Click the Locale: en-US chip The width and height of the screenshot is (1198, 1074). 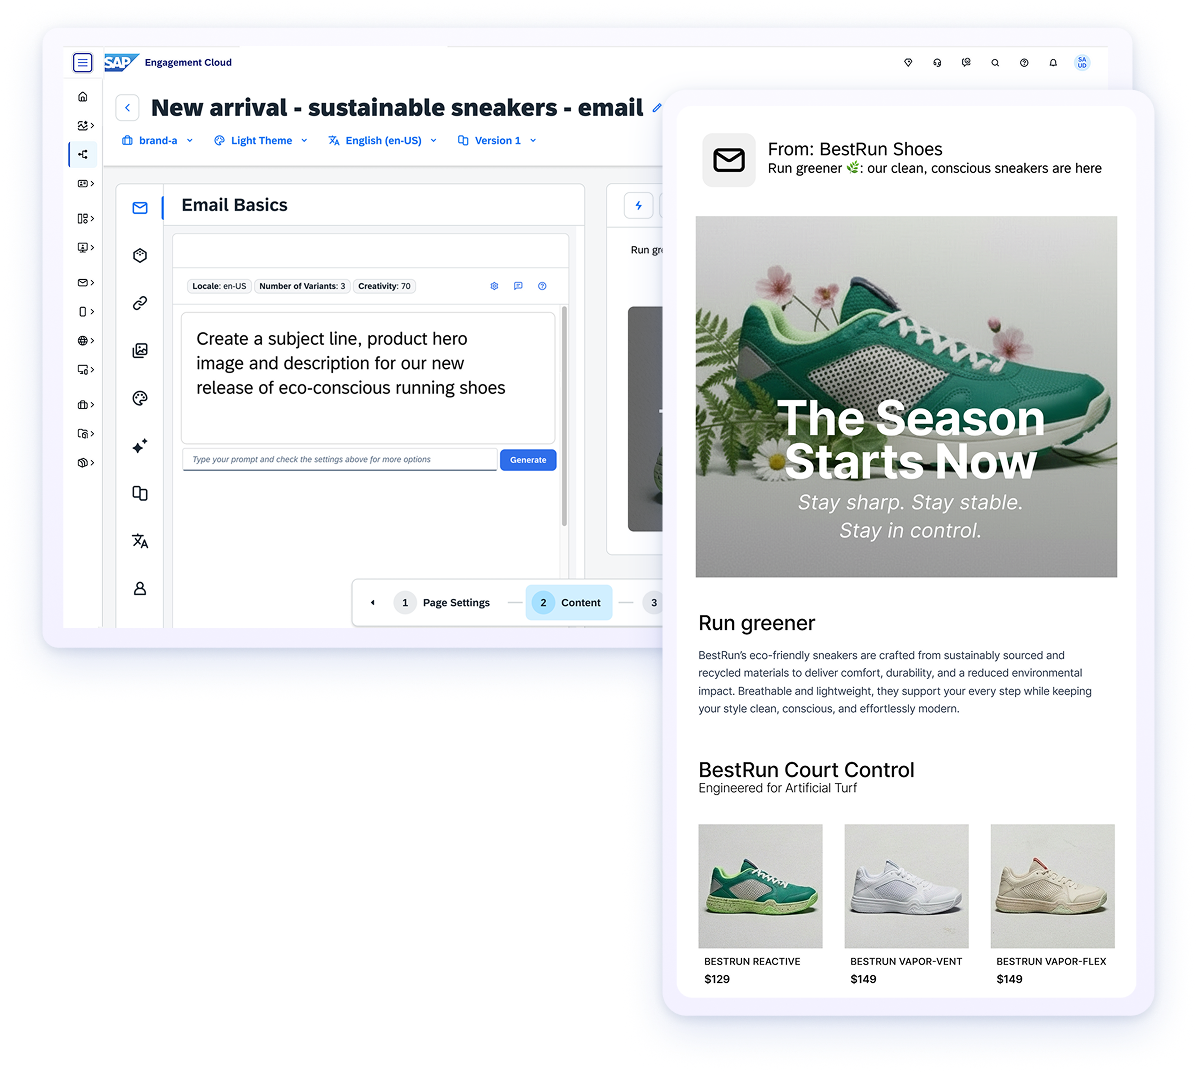219,286
